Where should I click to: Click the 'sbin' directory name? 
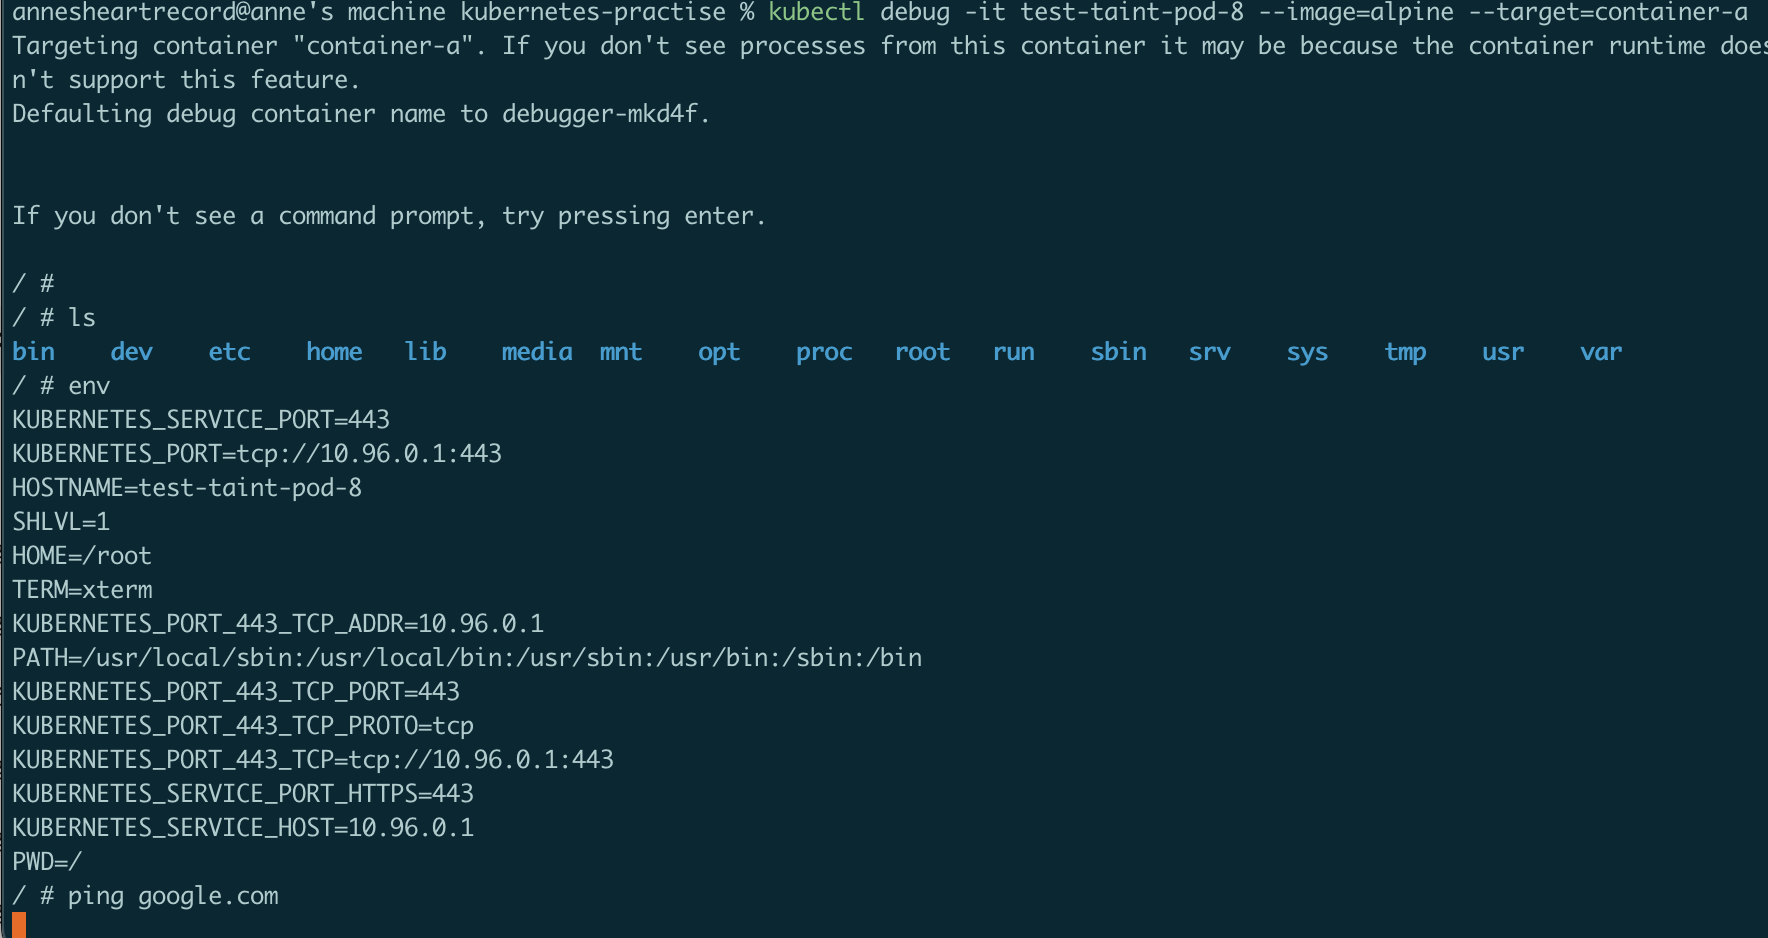(1118, 352)
